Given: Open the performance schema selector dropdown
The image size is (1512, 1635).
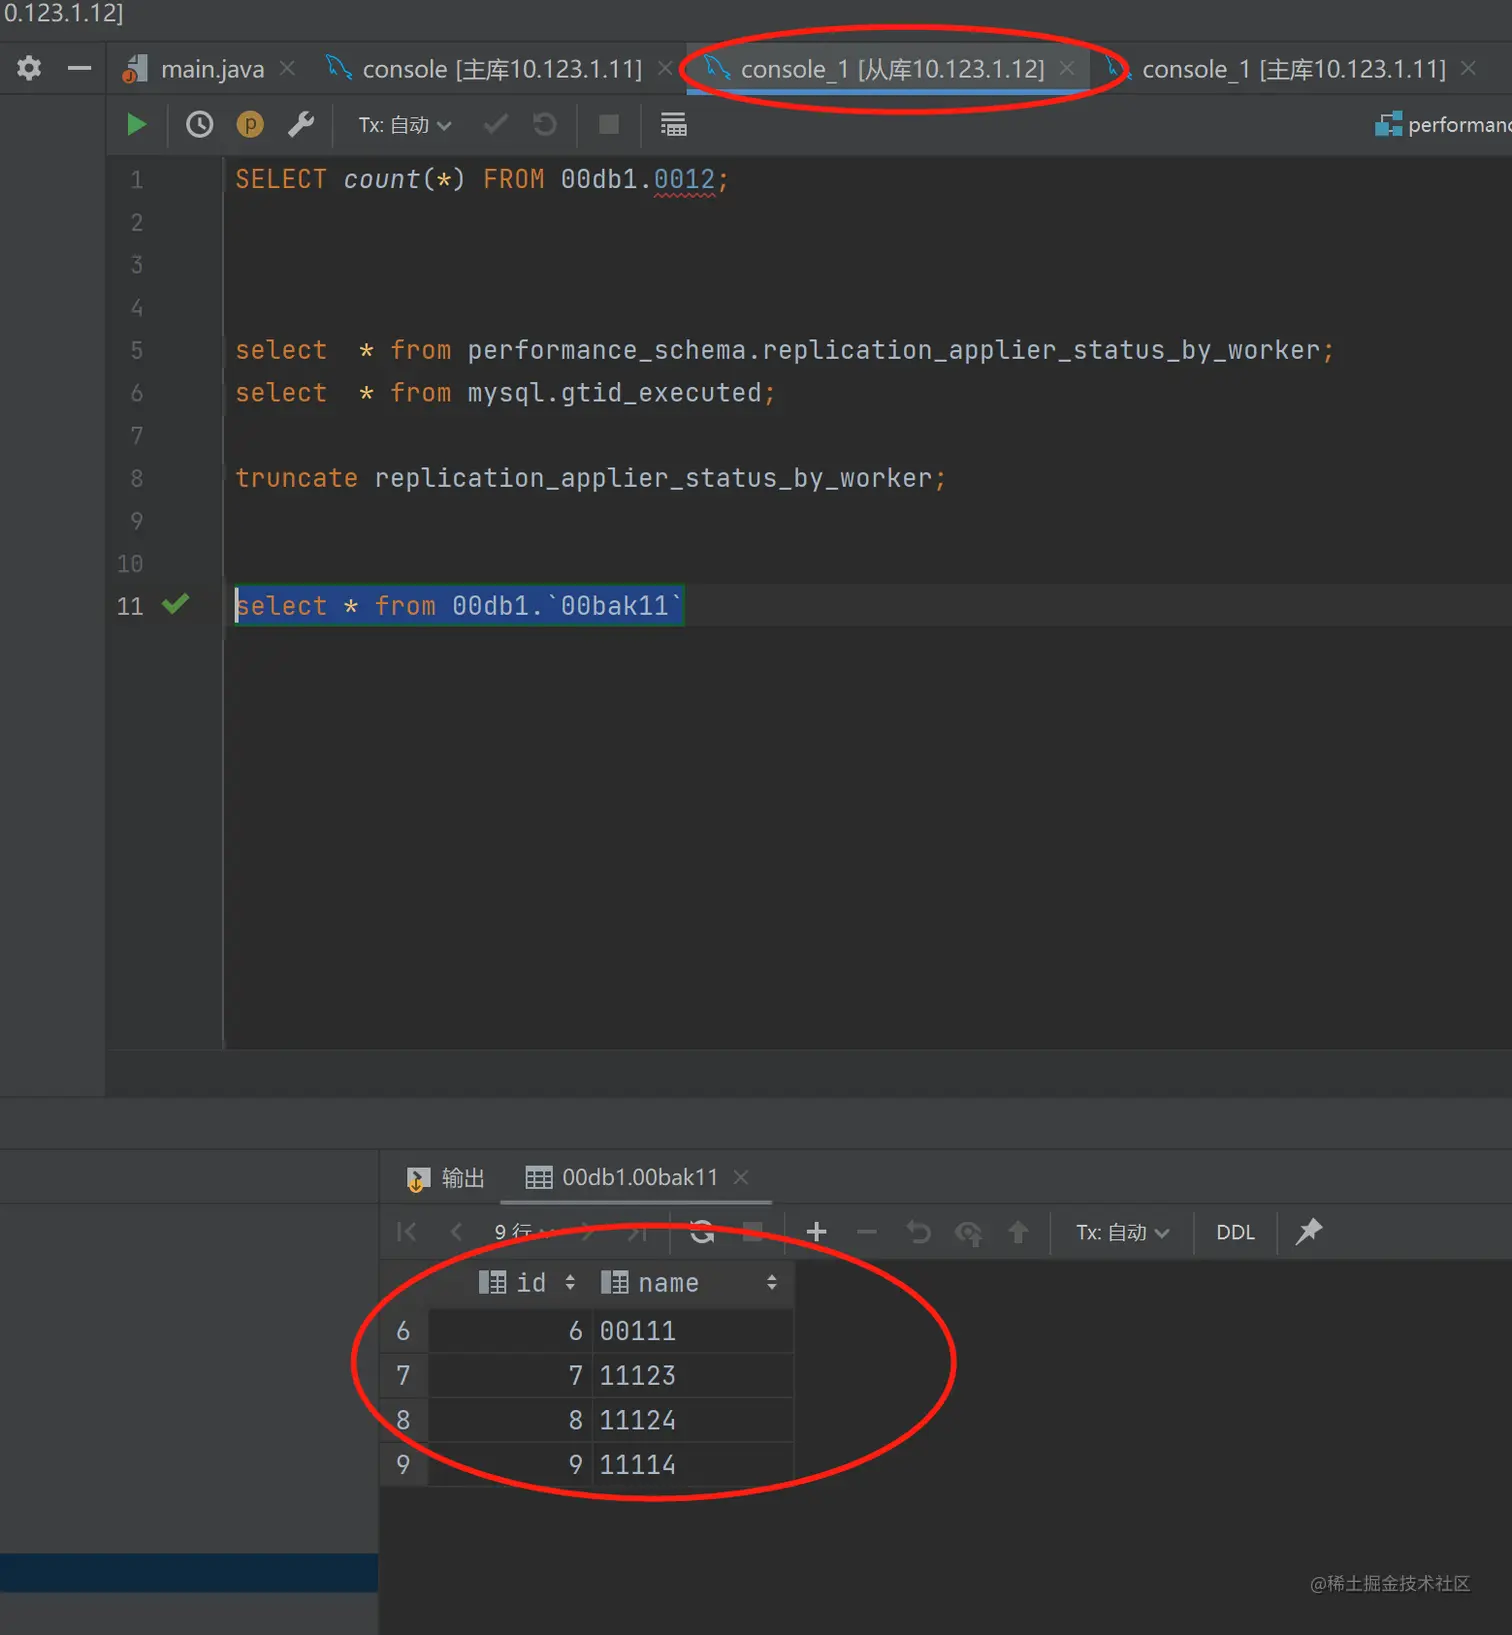Looking at the screenshot, I should pos(1443,125).
